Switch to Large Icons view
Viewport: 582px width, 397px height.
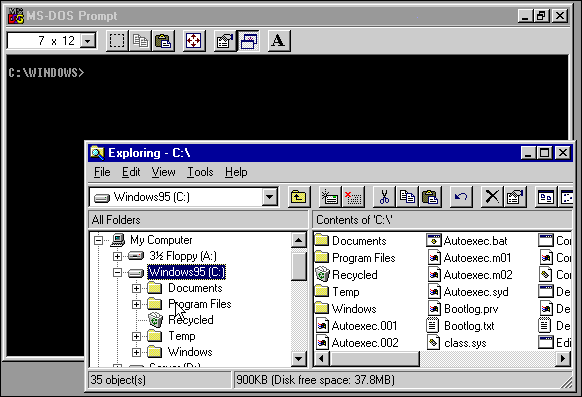pos(546,197)
